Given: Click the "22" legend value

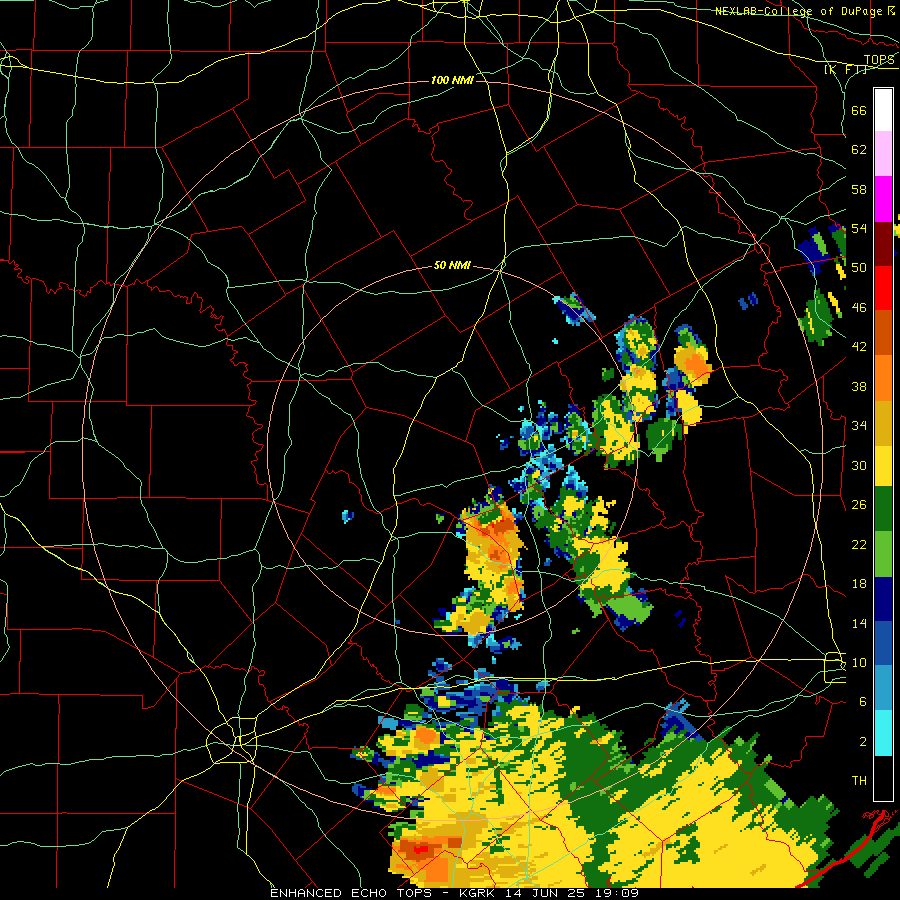Looking at the screenshot, I should point(859,545).
